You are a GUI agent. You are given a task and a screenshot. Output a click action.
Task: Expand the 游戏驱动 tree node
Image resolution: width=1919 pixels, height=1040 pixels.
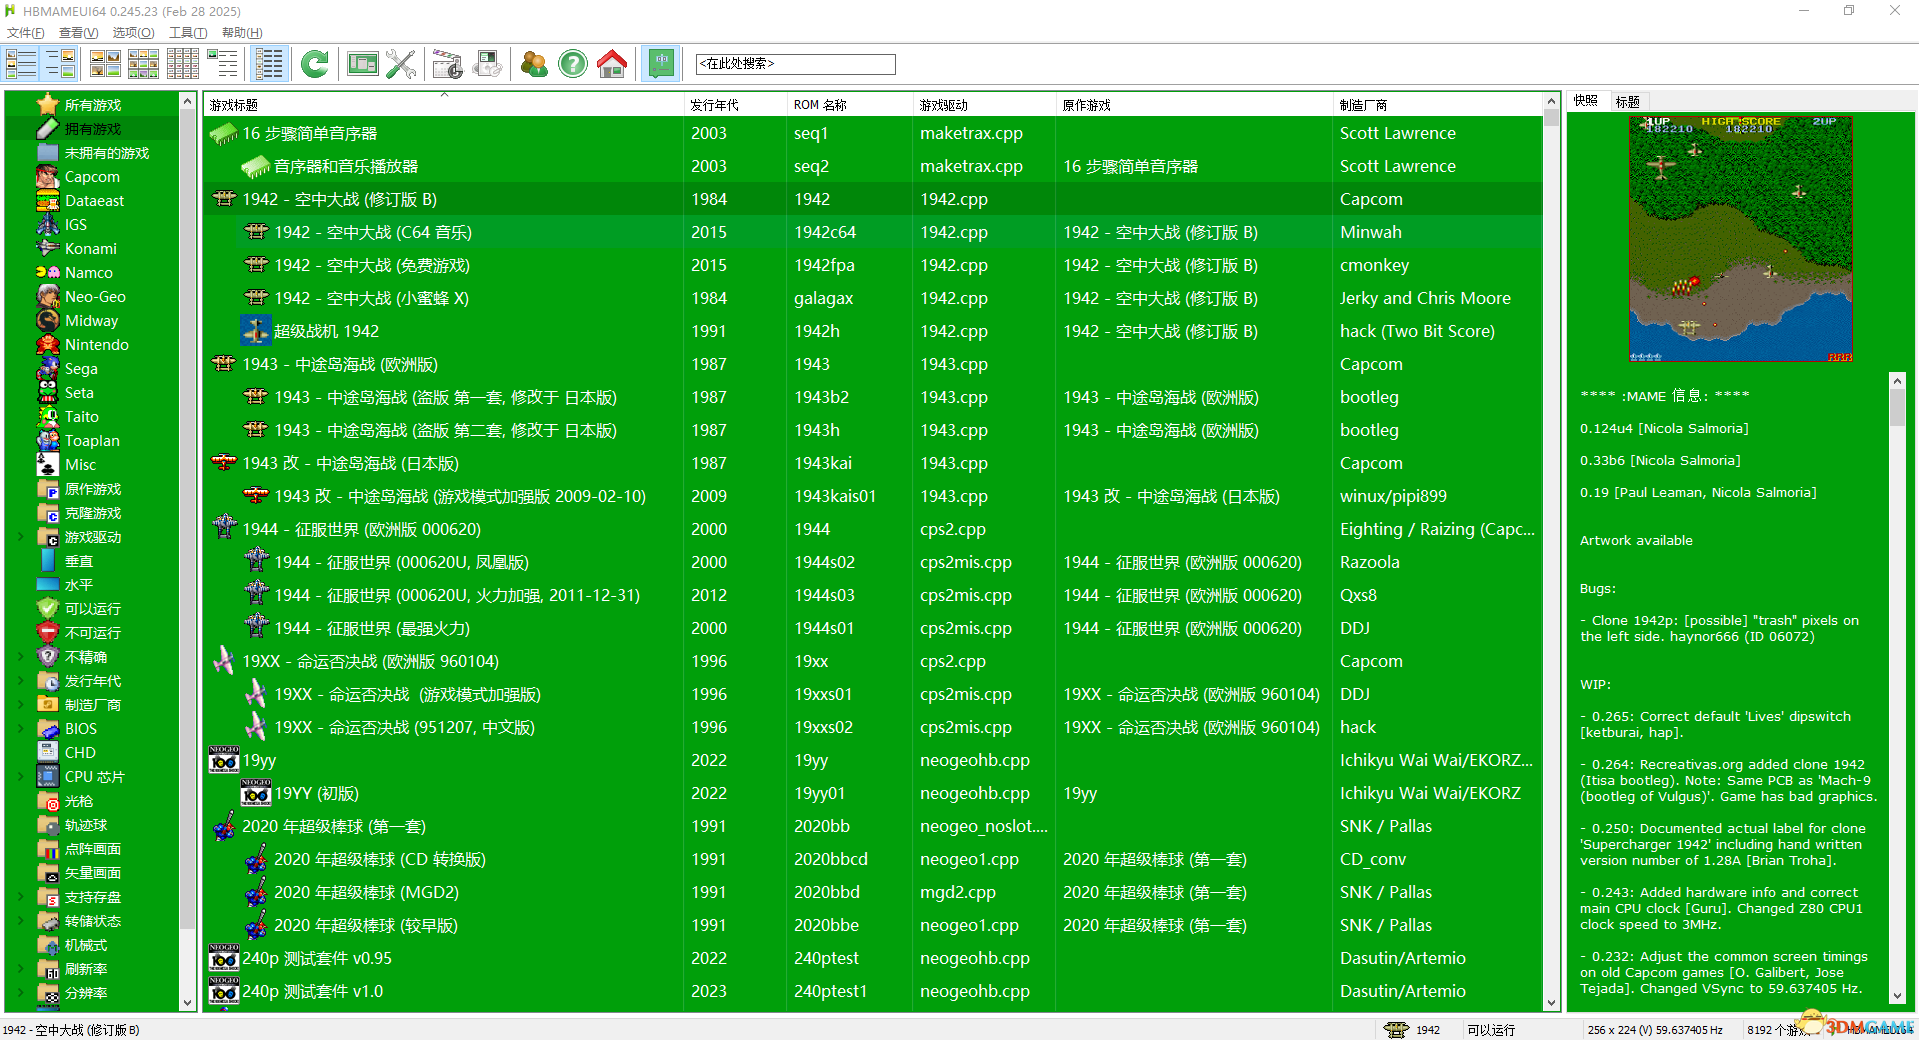point(21,537)
